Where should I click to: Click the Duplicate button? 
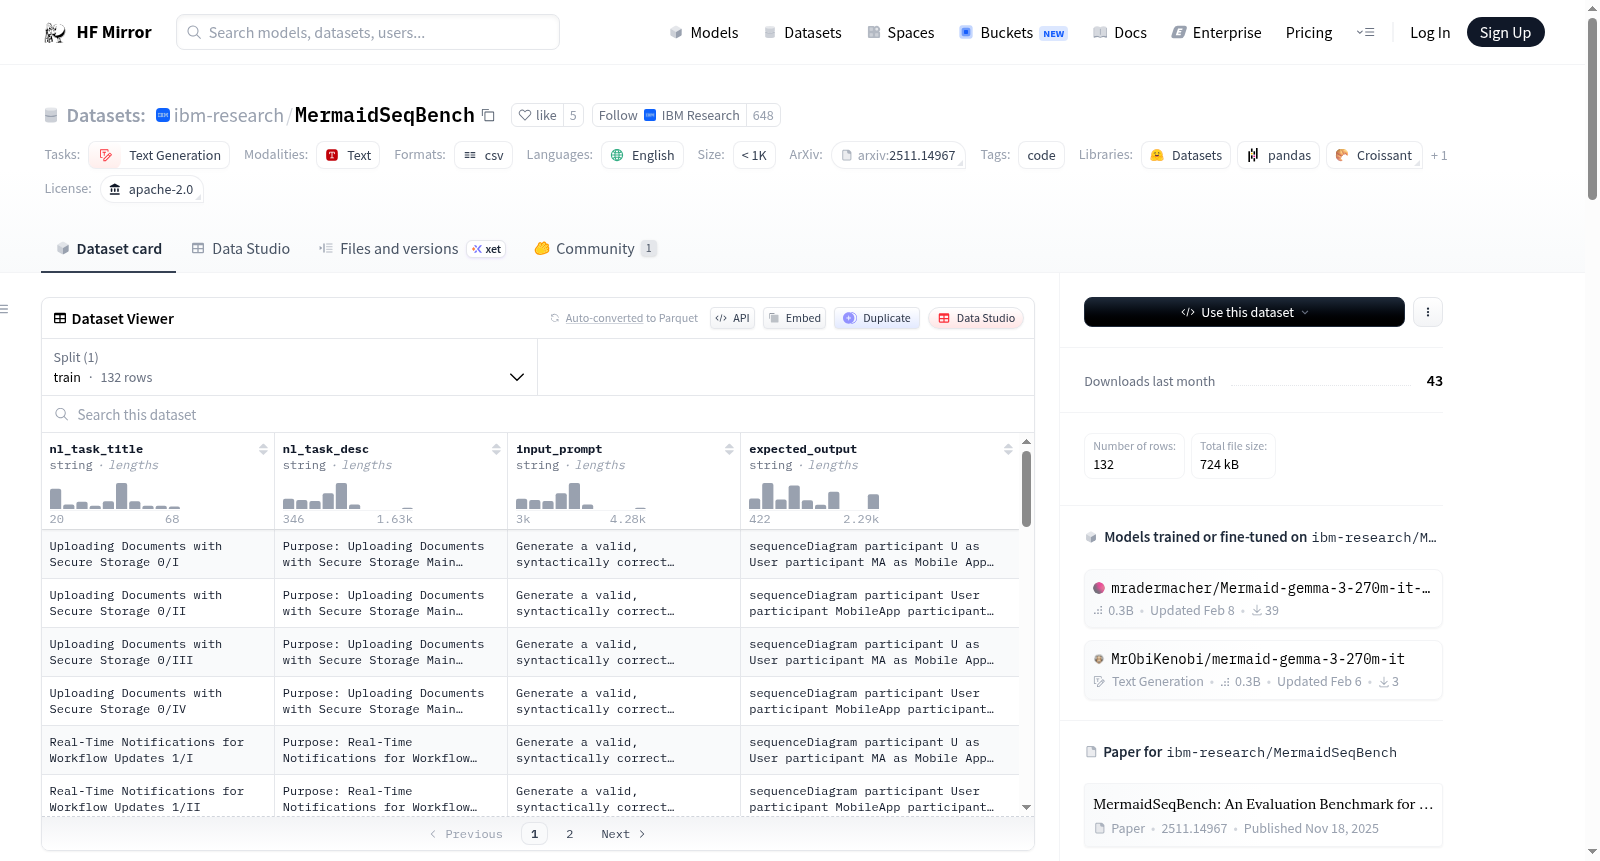pos(877,318)
